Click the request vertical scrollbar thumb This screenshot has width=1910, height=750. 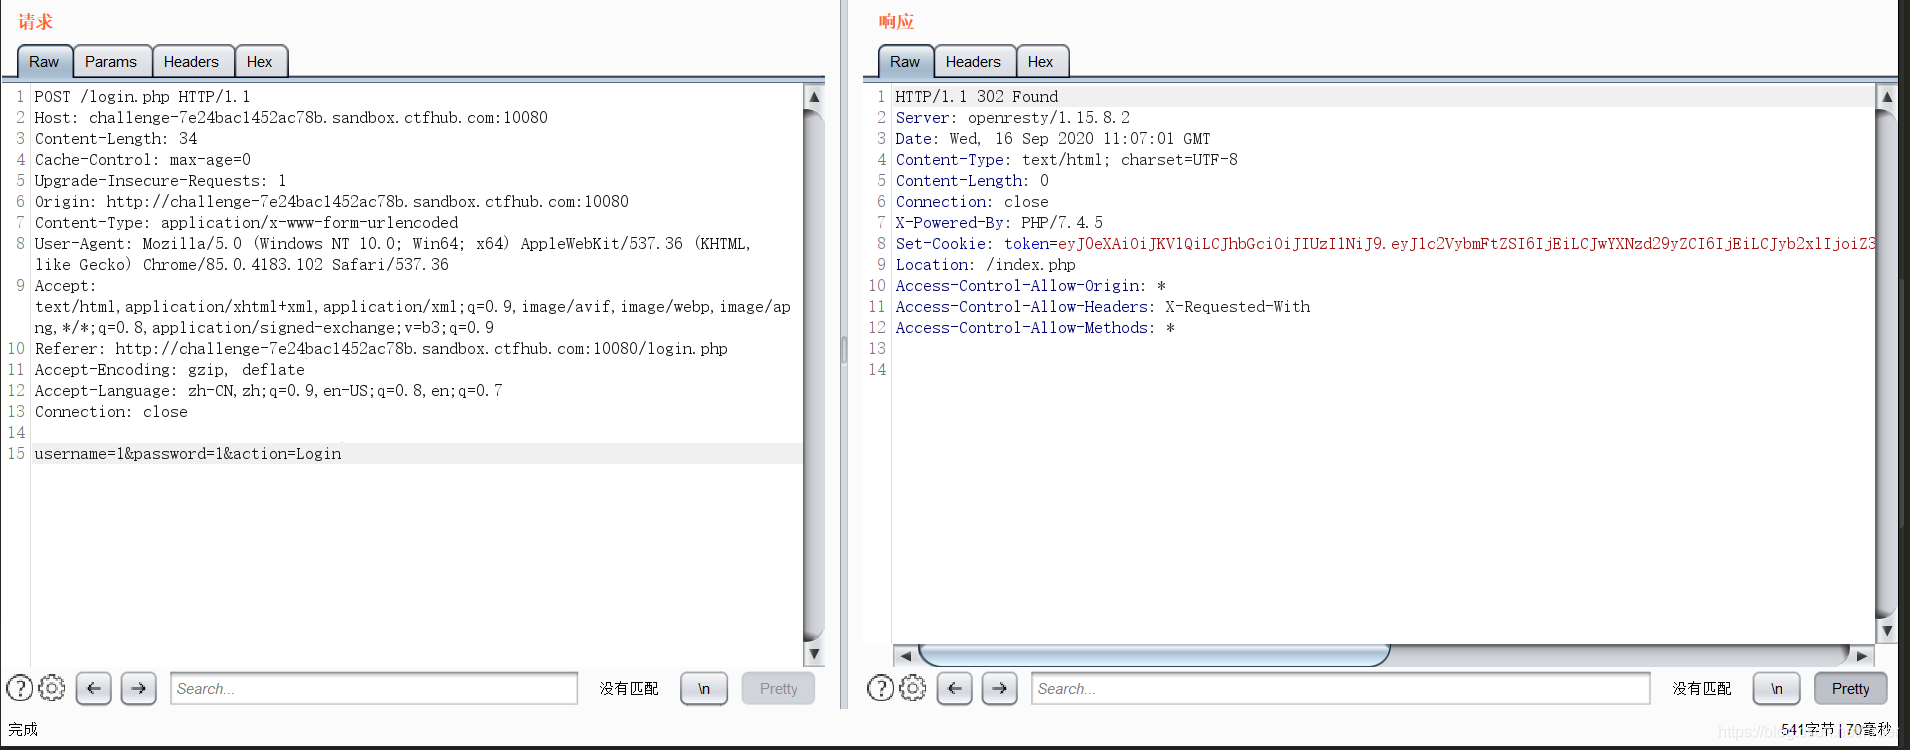click(814, 375)
